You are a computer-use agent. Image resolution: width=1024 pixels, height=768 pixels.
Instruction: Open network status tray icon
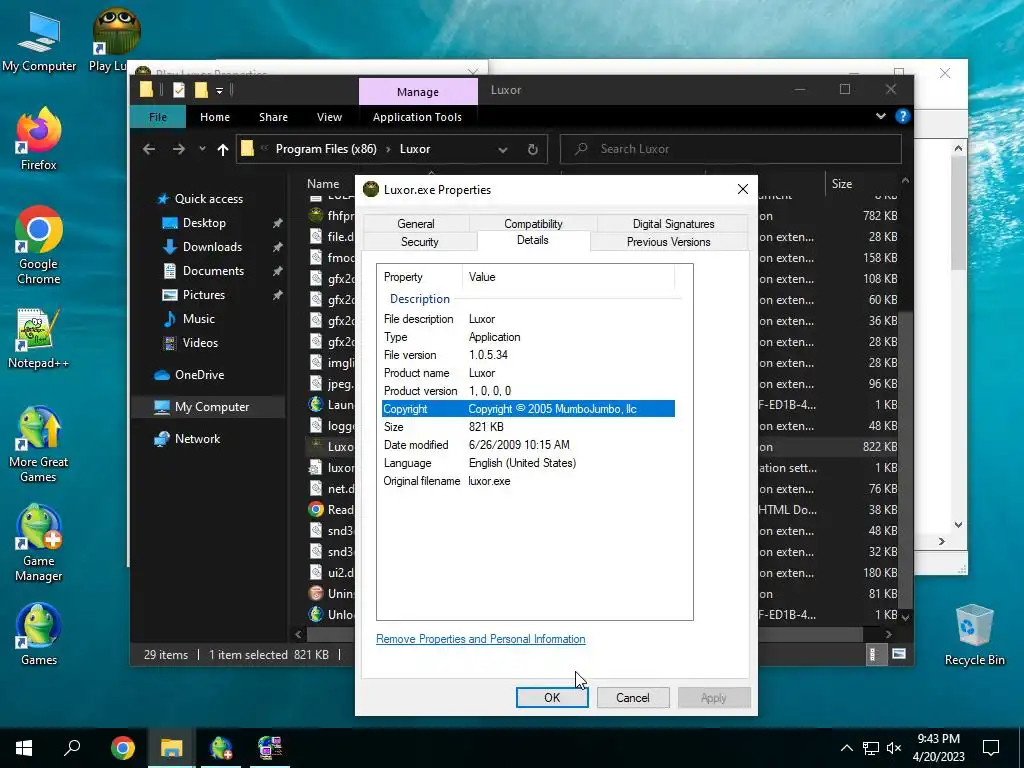tap(871, 748)
